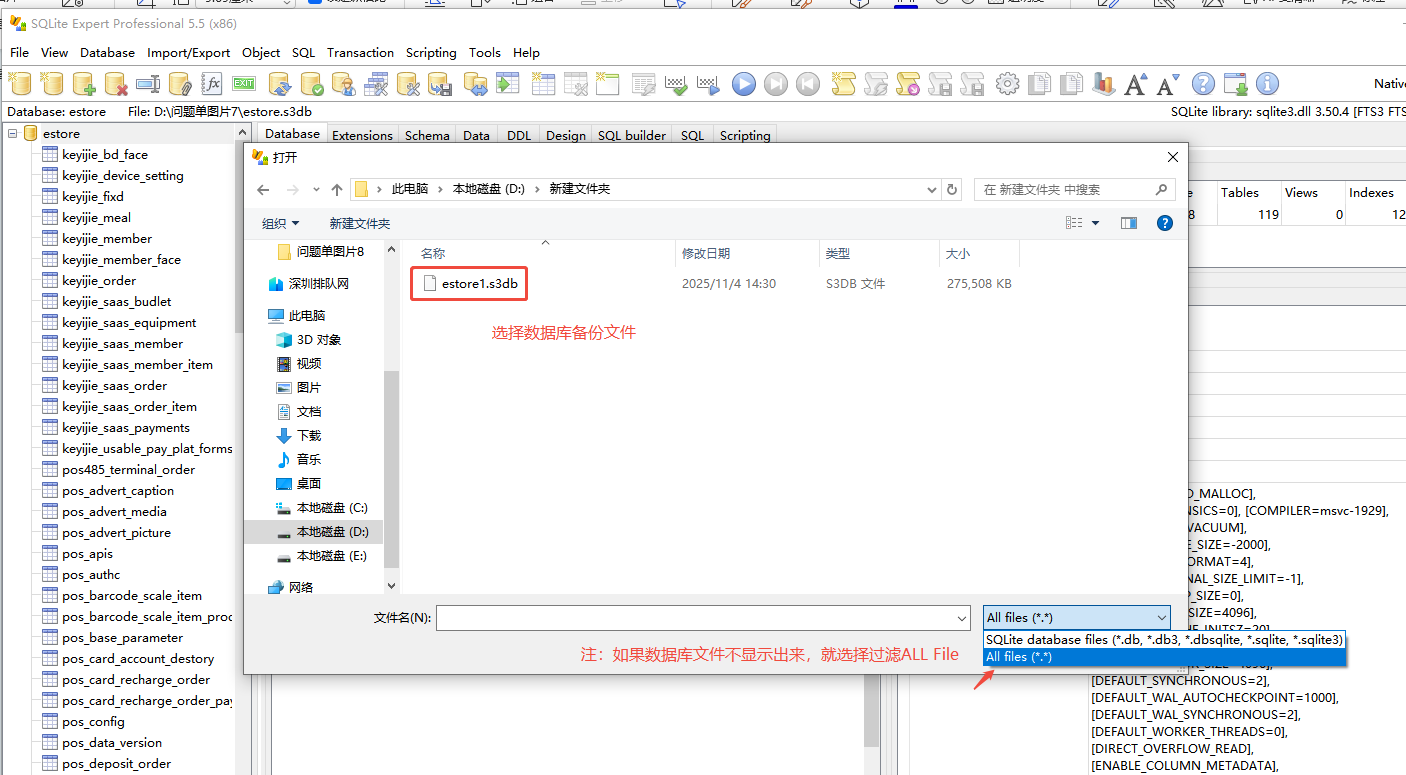Image resolution: width=1406 pixels, height=775 pixels.
Task: Click the decrease font size A icon
Action: (1167, 84)
